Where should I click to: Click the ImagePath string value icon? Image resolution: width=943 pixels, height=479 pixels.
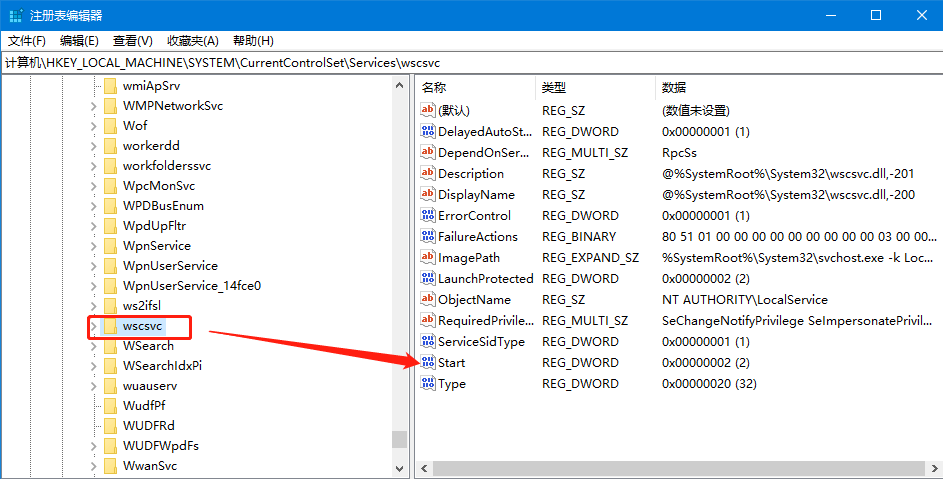click(428, 257)
